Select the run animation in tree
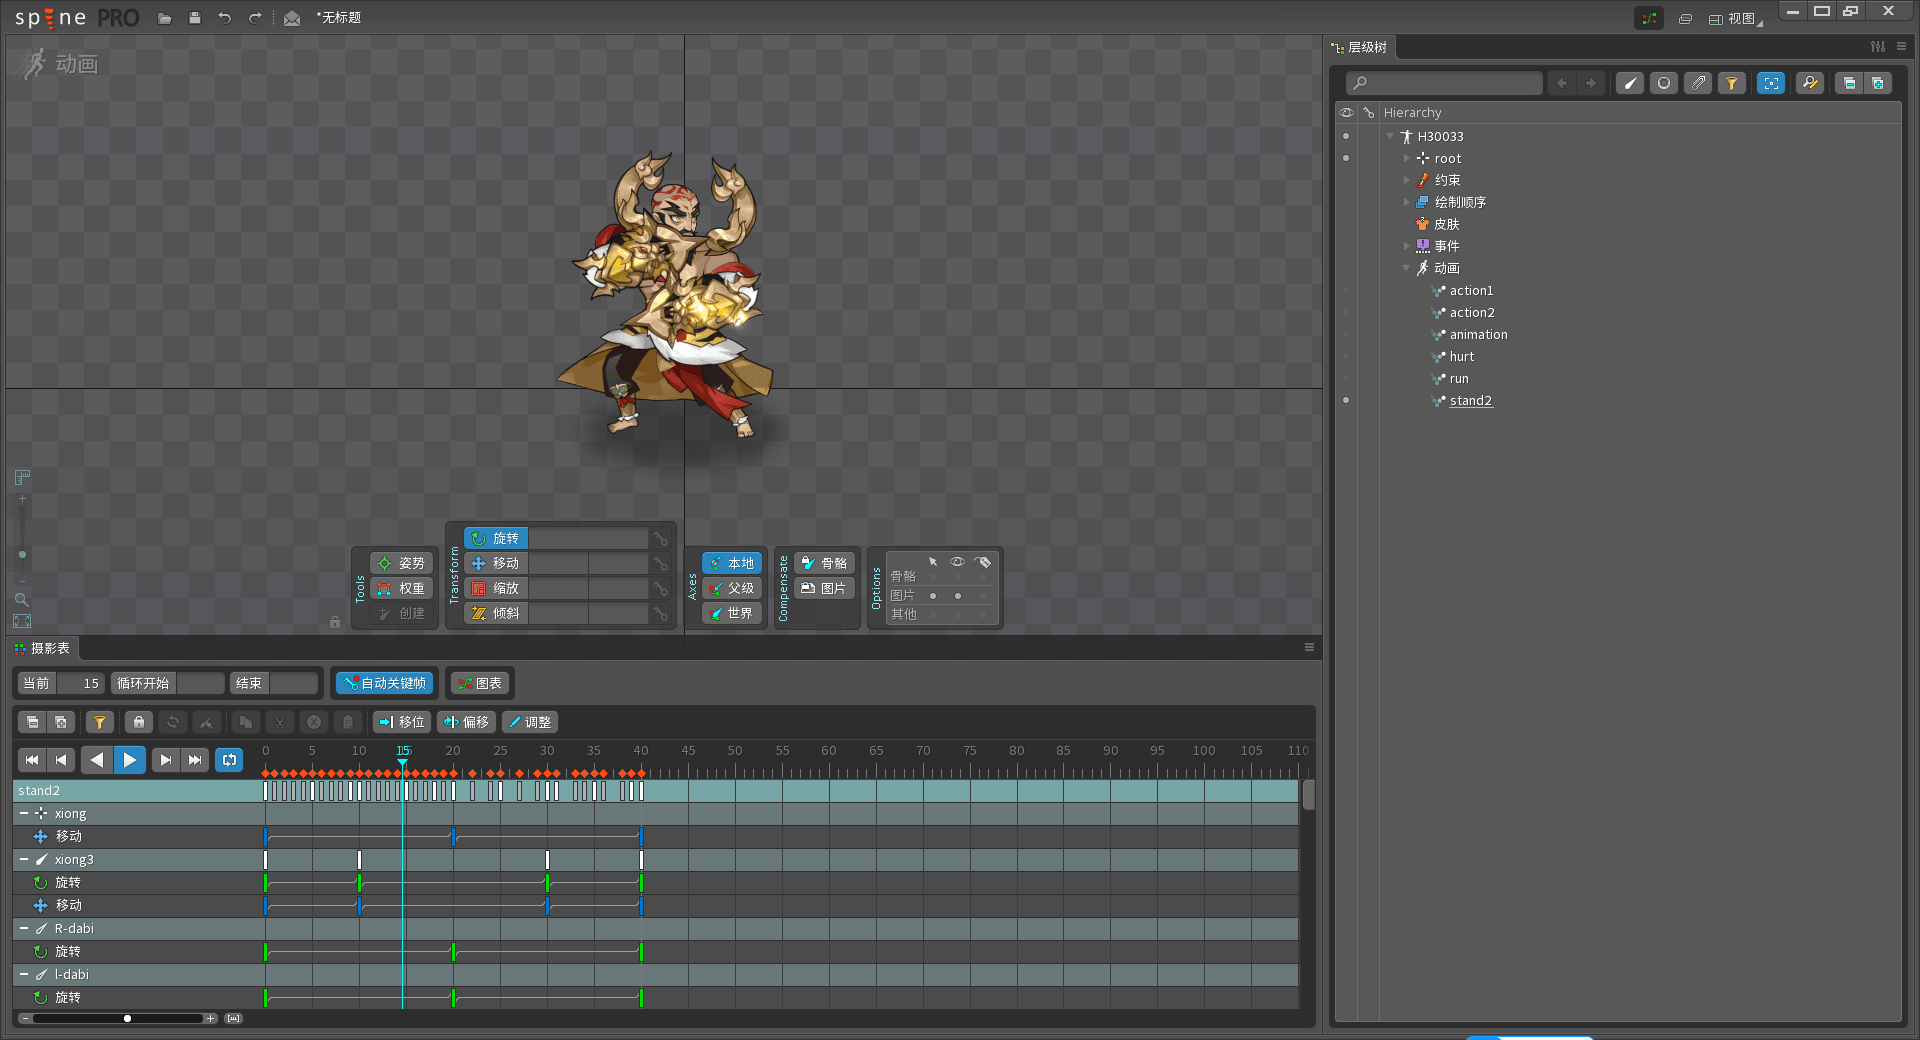 pyautogui.click(x=1459, y=378)
